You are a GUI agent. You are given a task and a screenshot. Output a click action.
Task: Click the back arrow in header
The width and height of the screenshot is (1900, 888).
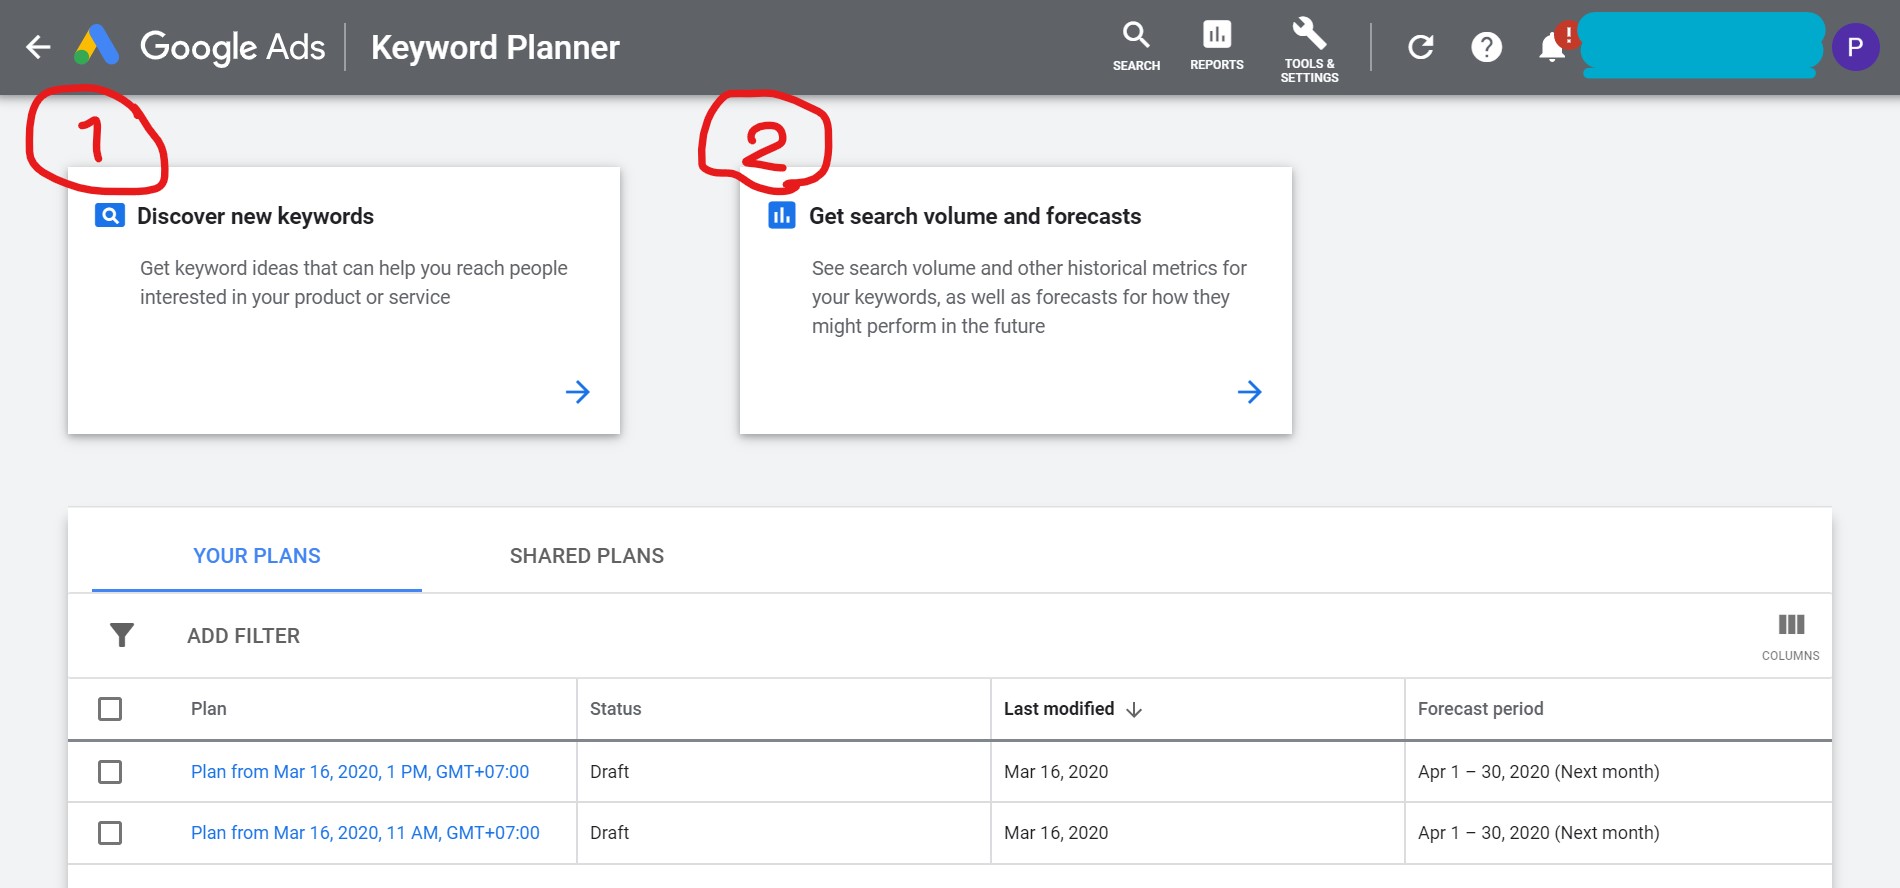[x=38, y=47]
